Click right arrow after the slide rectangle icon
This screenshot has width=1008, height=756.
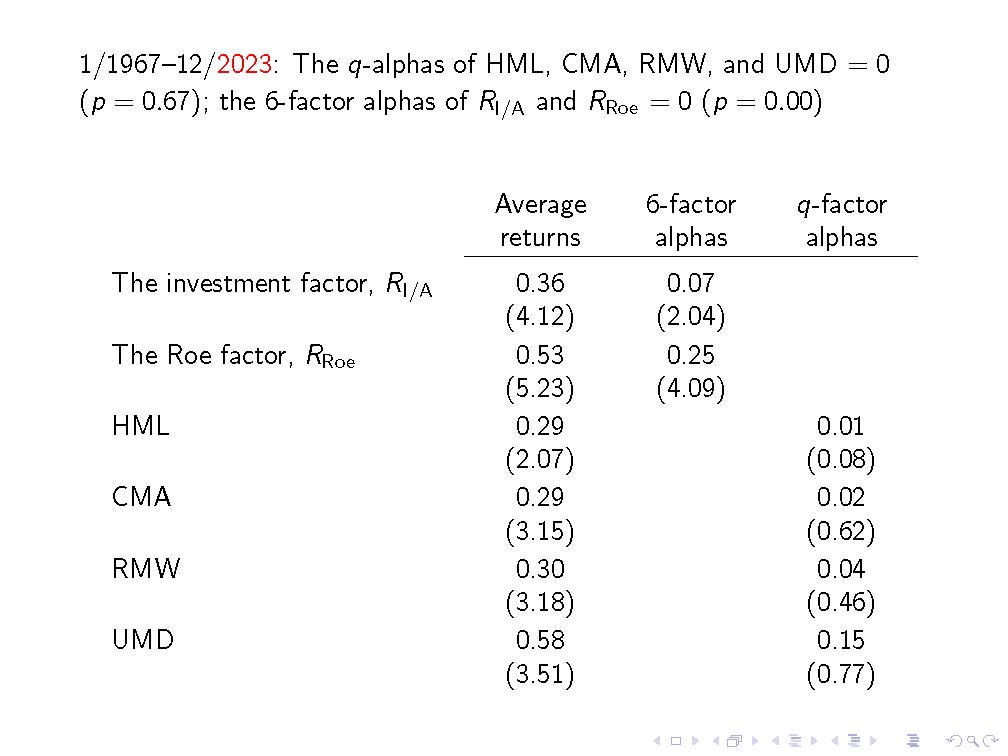693,741
